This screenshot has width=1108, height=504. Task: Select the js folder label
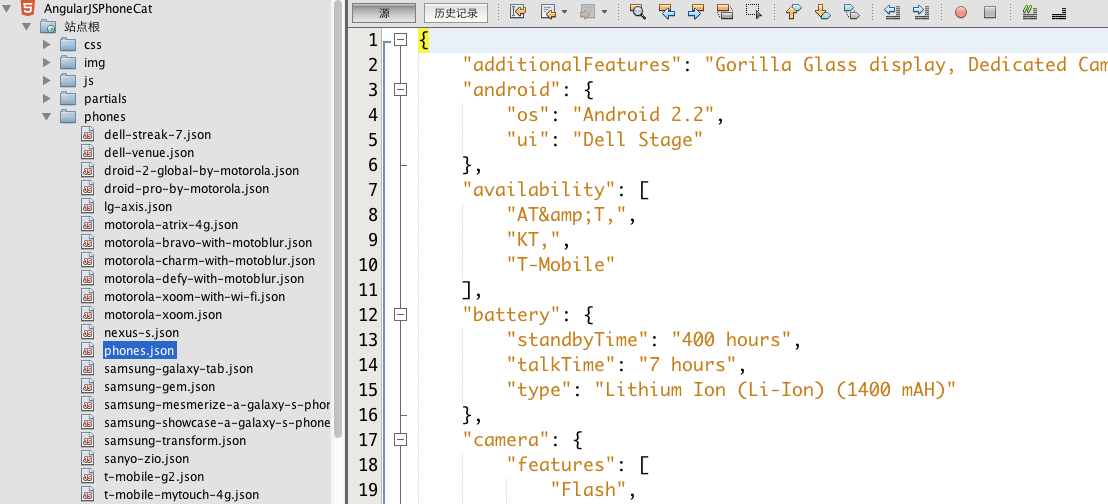tap(89, 81)
